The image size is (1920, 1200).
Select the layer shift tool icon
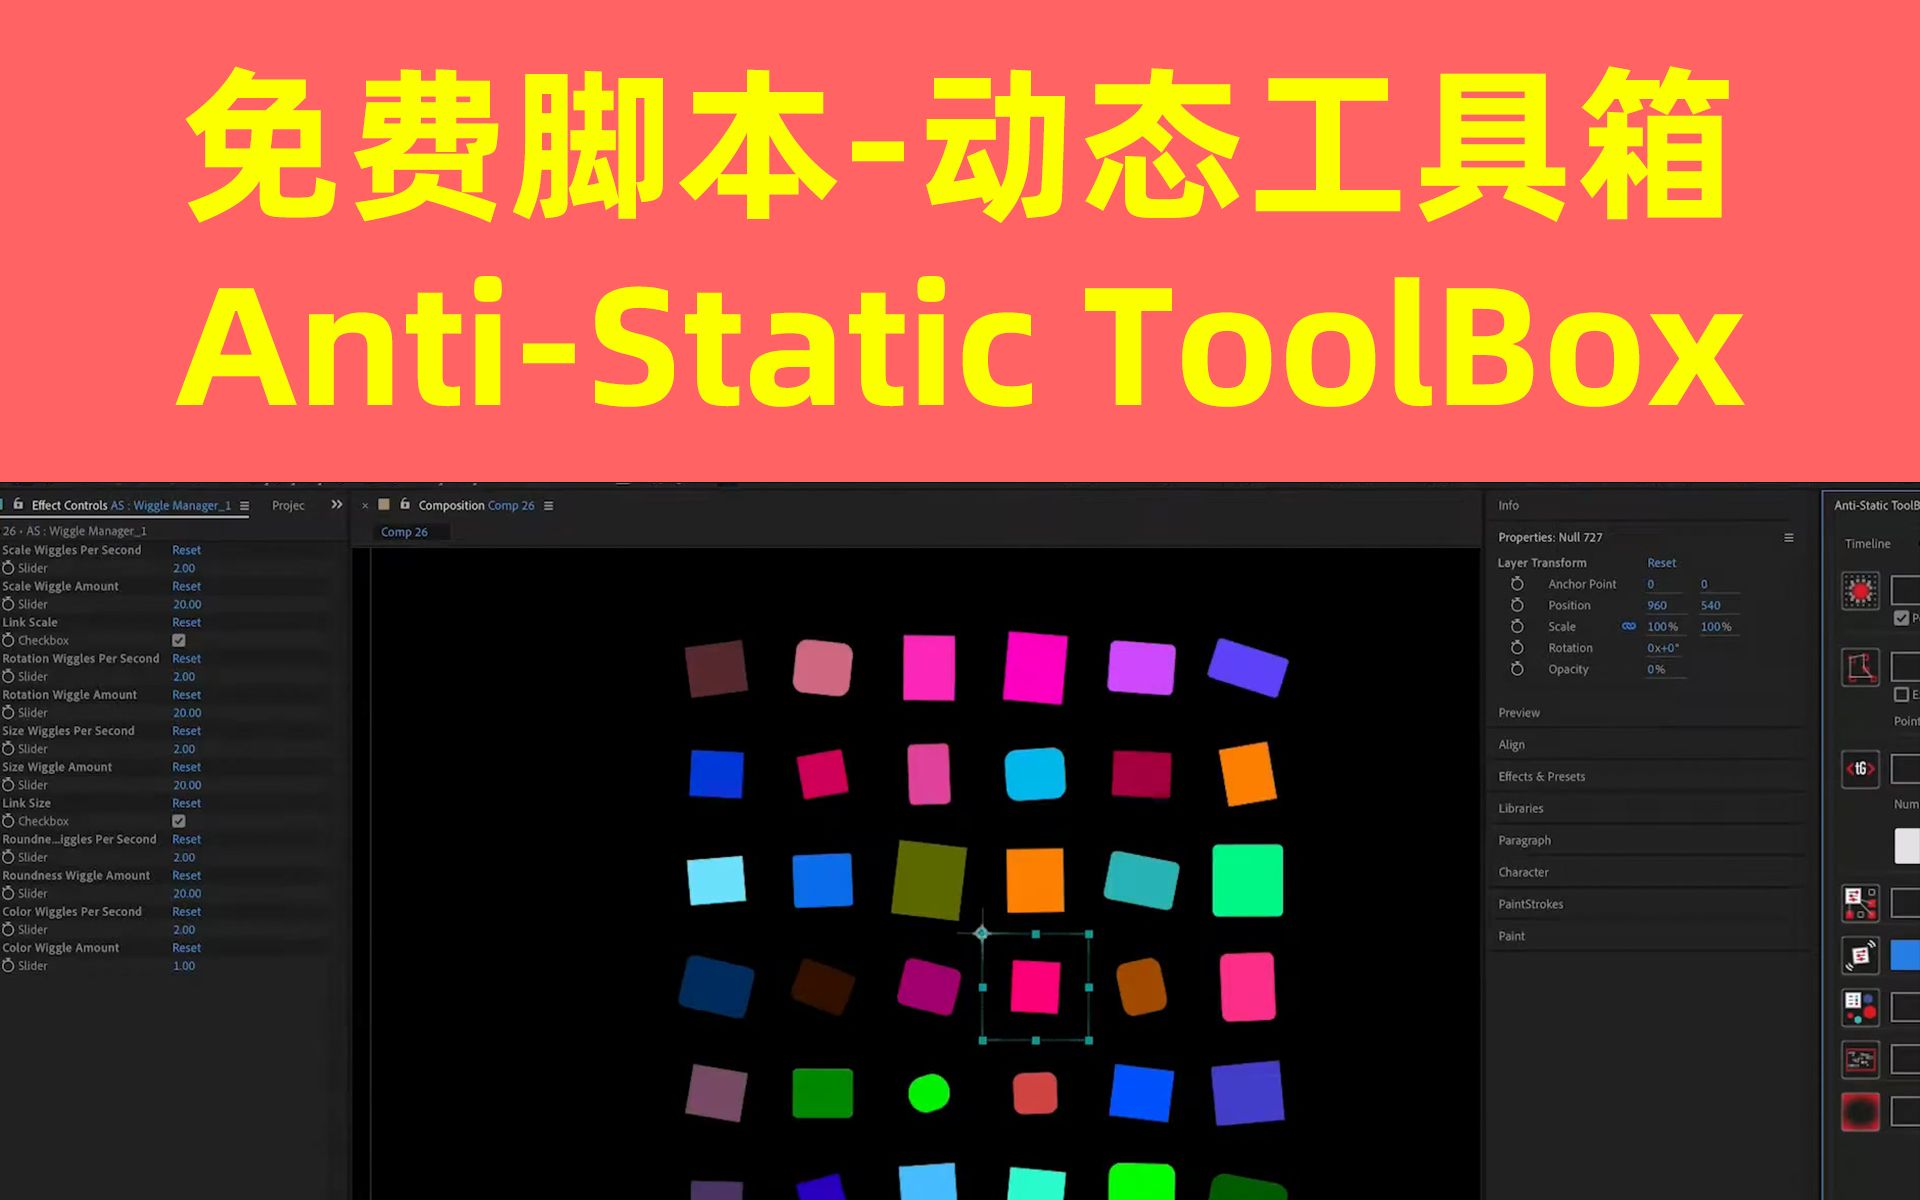[1860, 956]
